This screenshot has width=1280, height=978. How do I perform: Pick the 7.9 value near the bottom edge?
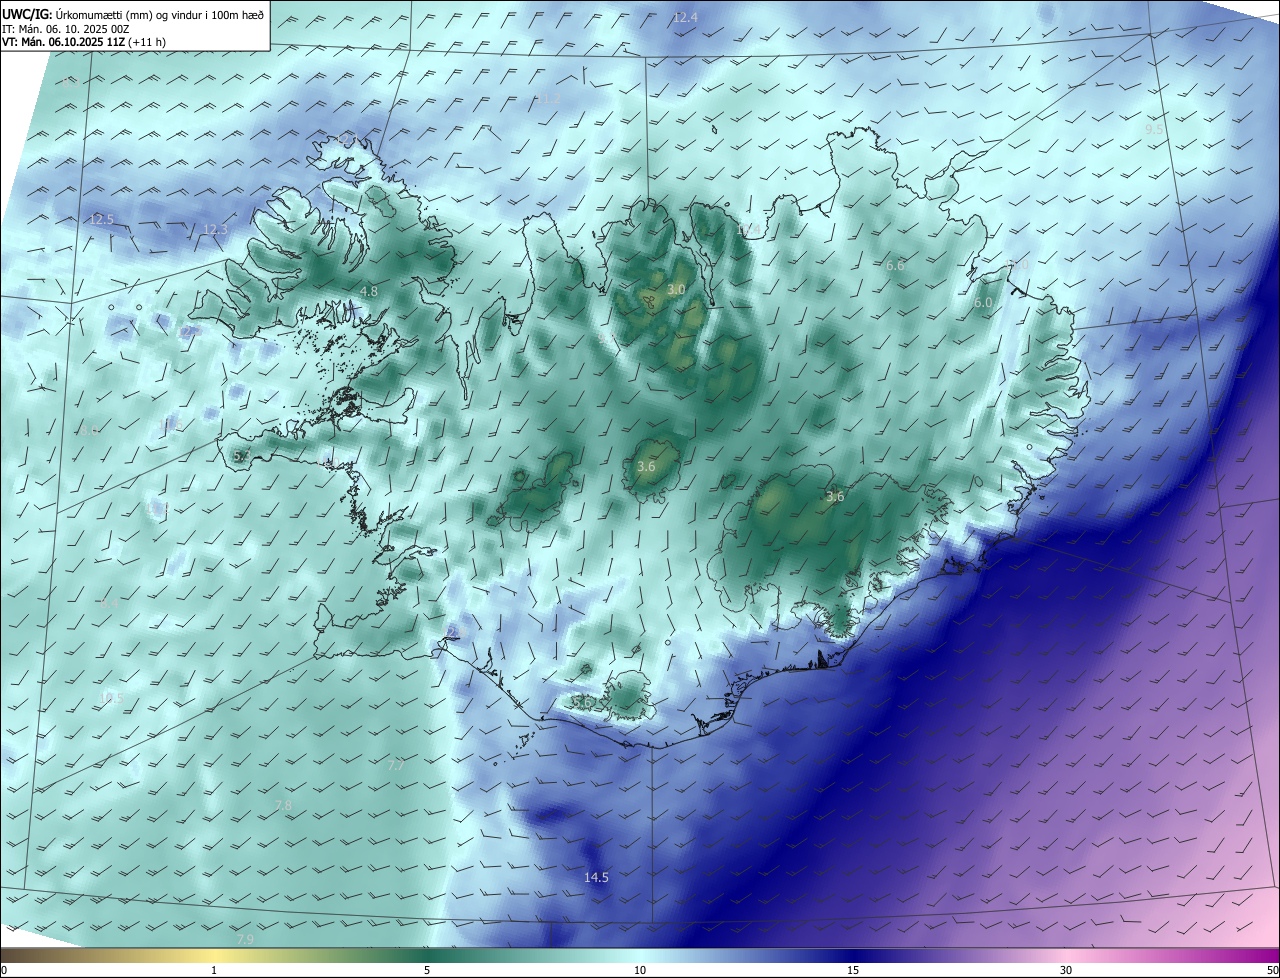[245, 940]
